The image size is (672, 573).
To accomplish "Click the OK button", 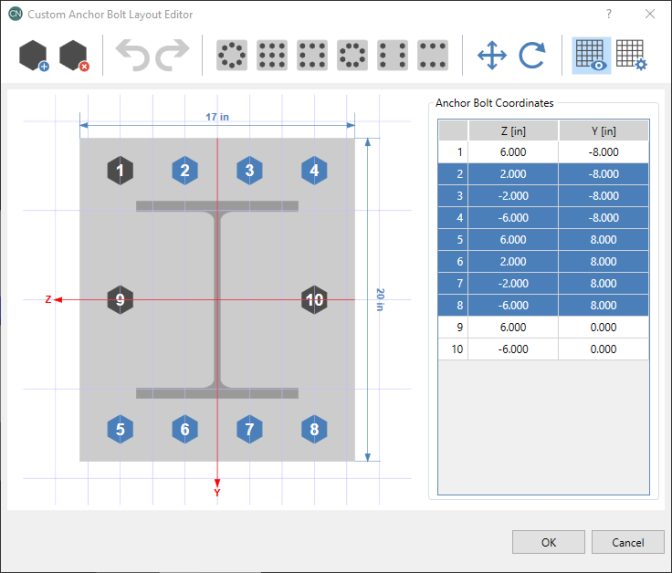I will 548,542.
